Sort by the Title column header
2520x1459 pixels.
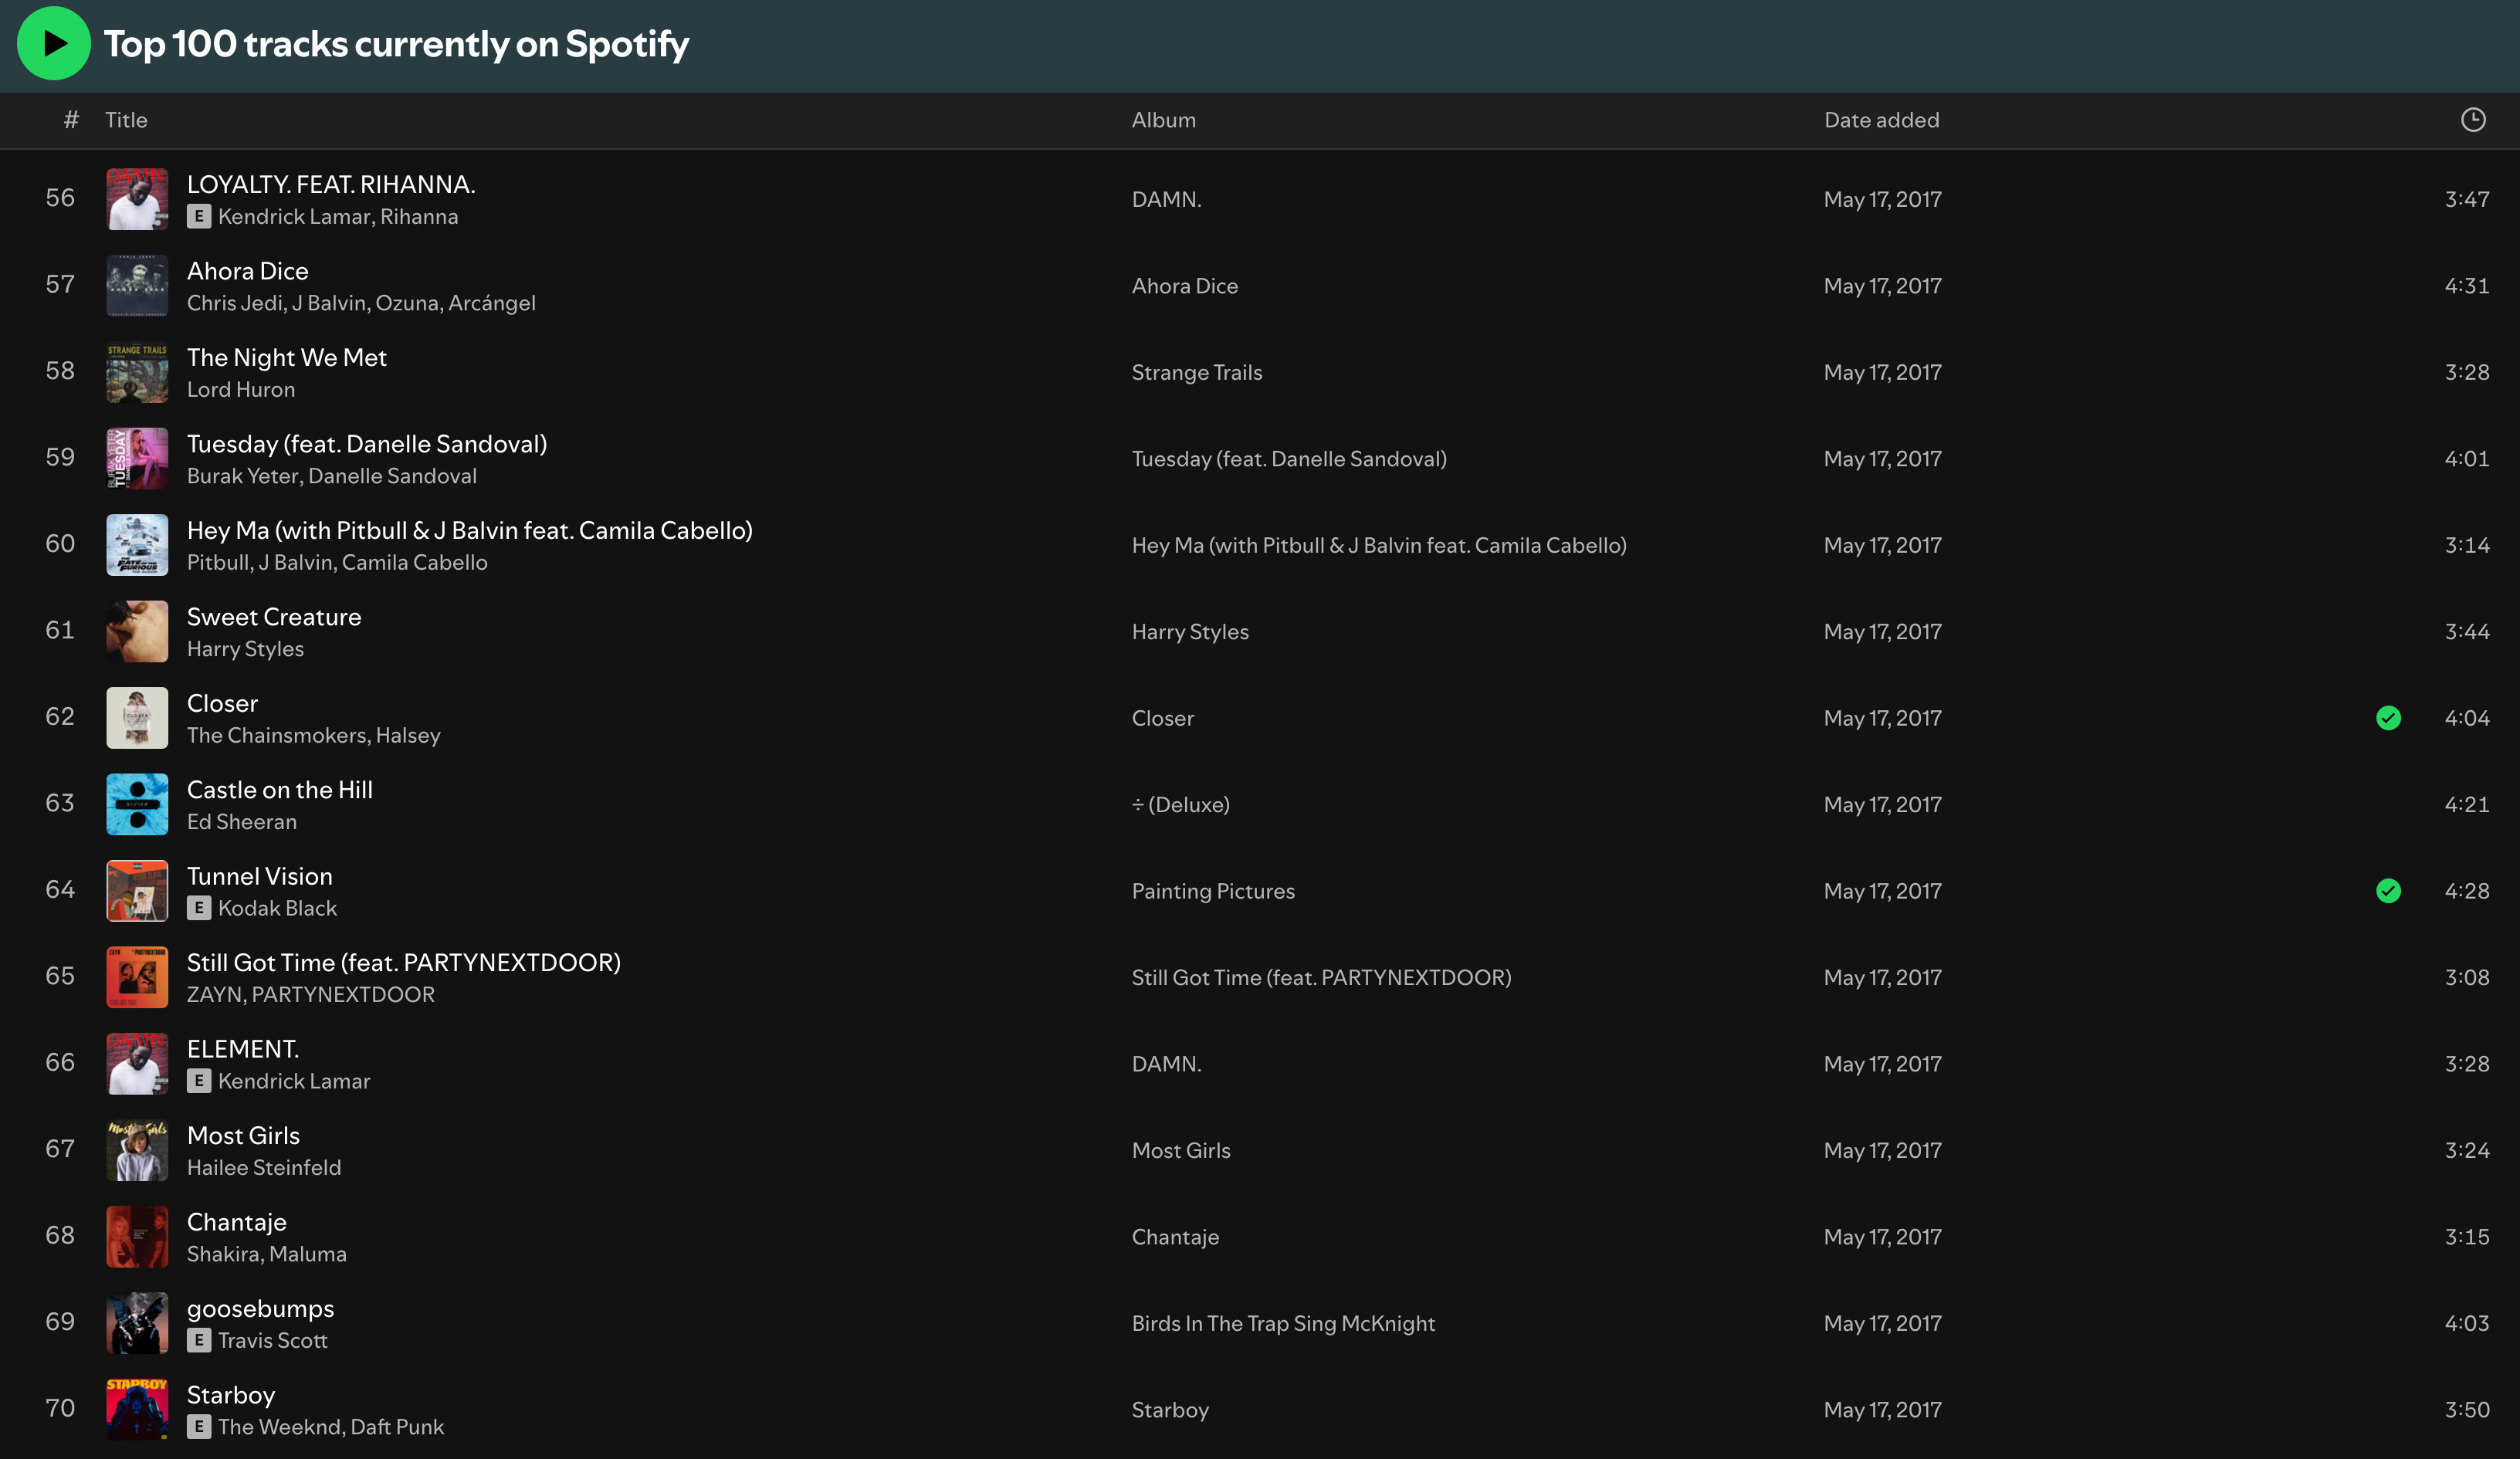click(x=126, y=120)
